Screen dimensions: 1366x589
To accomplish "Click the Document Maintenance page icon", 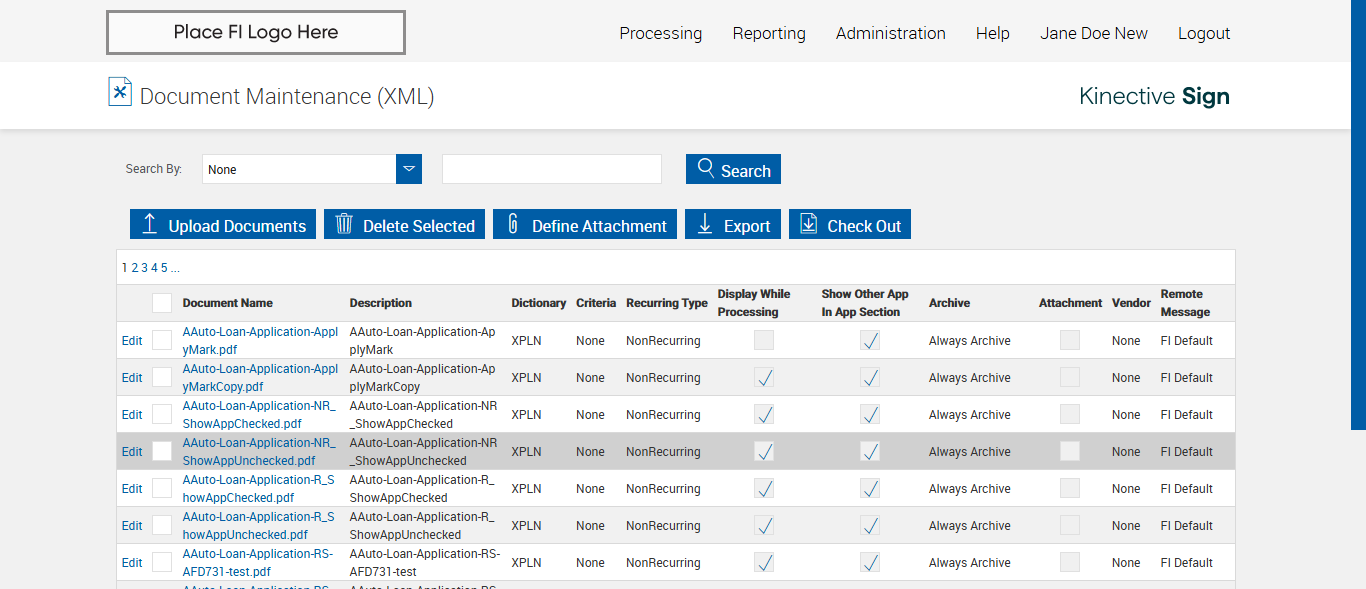I will [120, 92].
